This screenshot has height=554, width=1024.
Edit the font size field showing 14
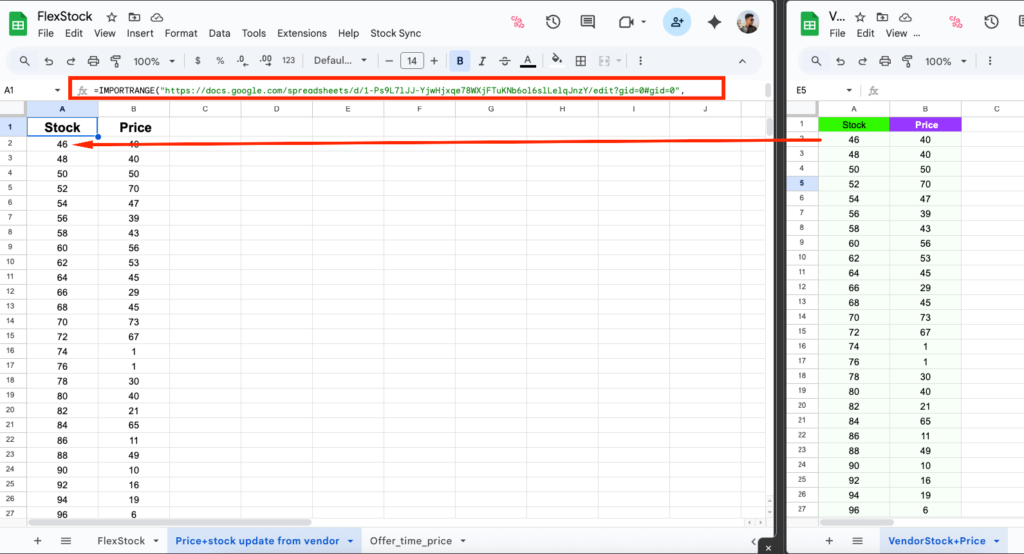411,61
